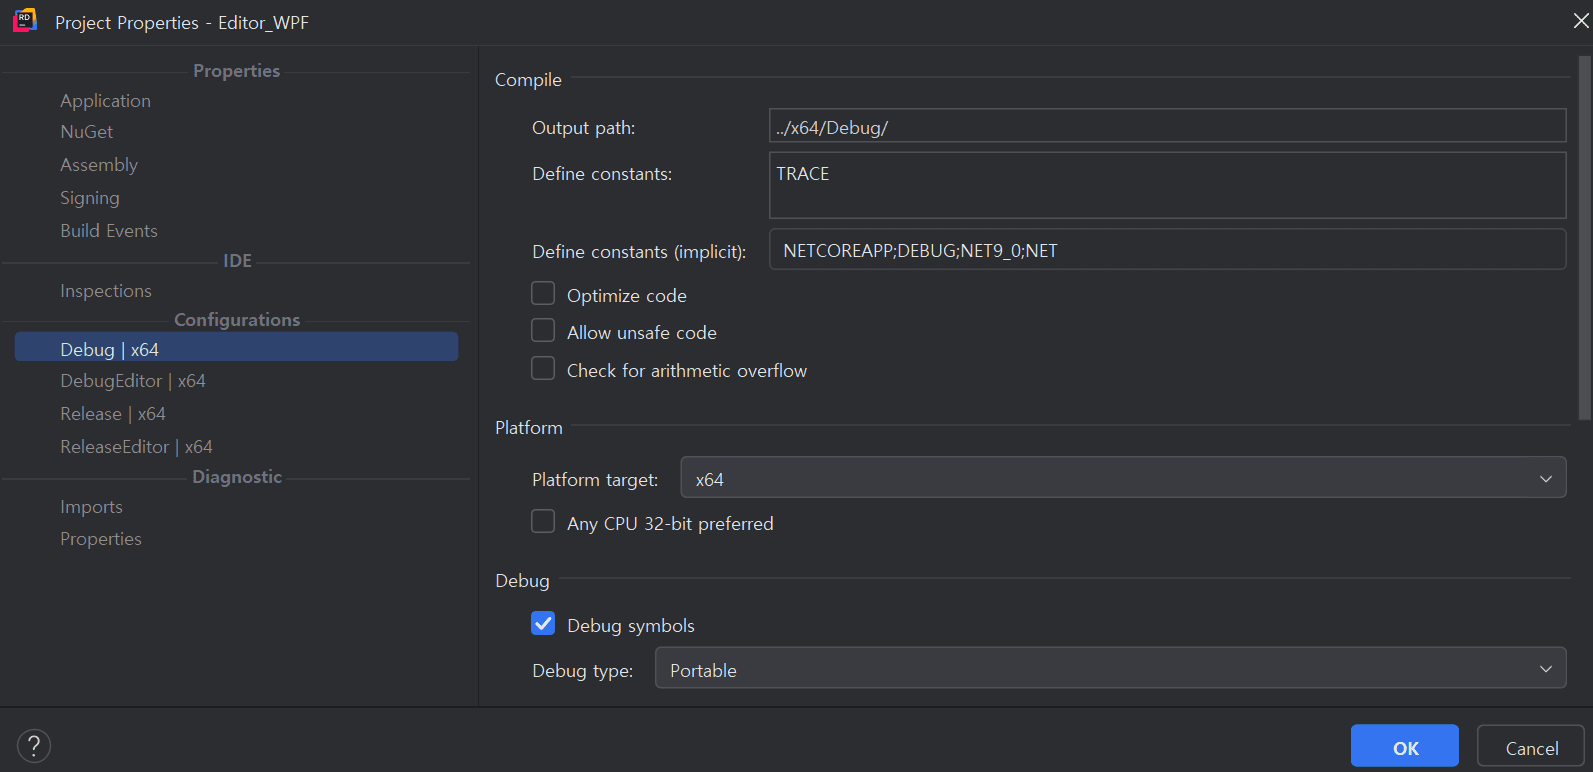The height and width of the screenshot is (772, 1593).
Task: Go to the NuGet settings page
Action: [x=86, y=132]
